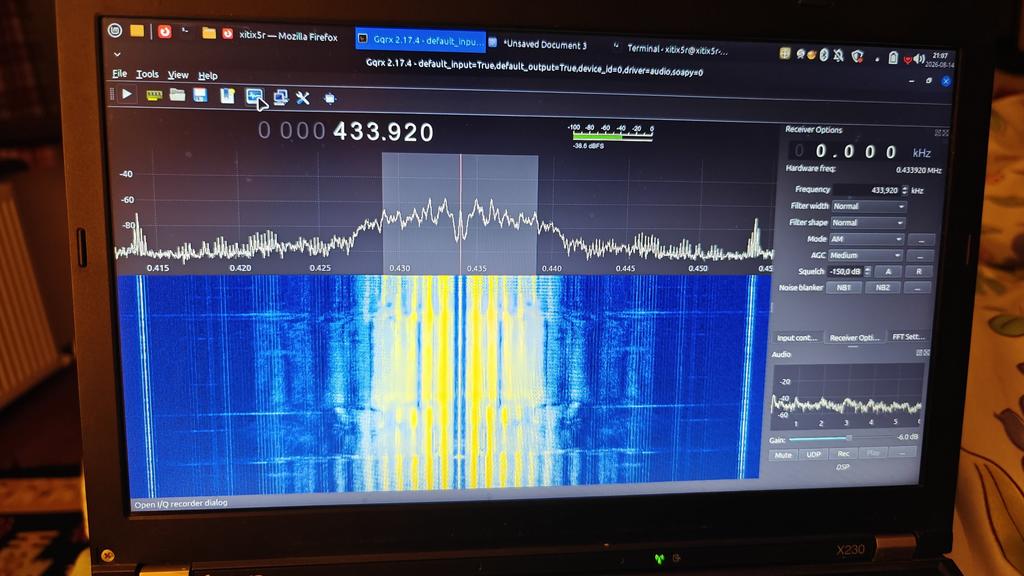Open the I/O devices configuration icon
Screen dimensions: 1024x576
click(x=154, y=96)
